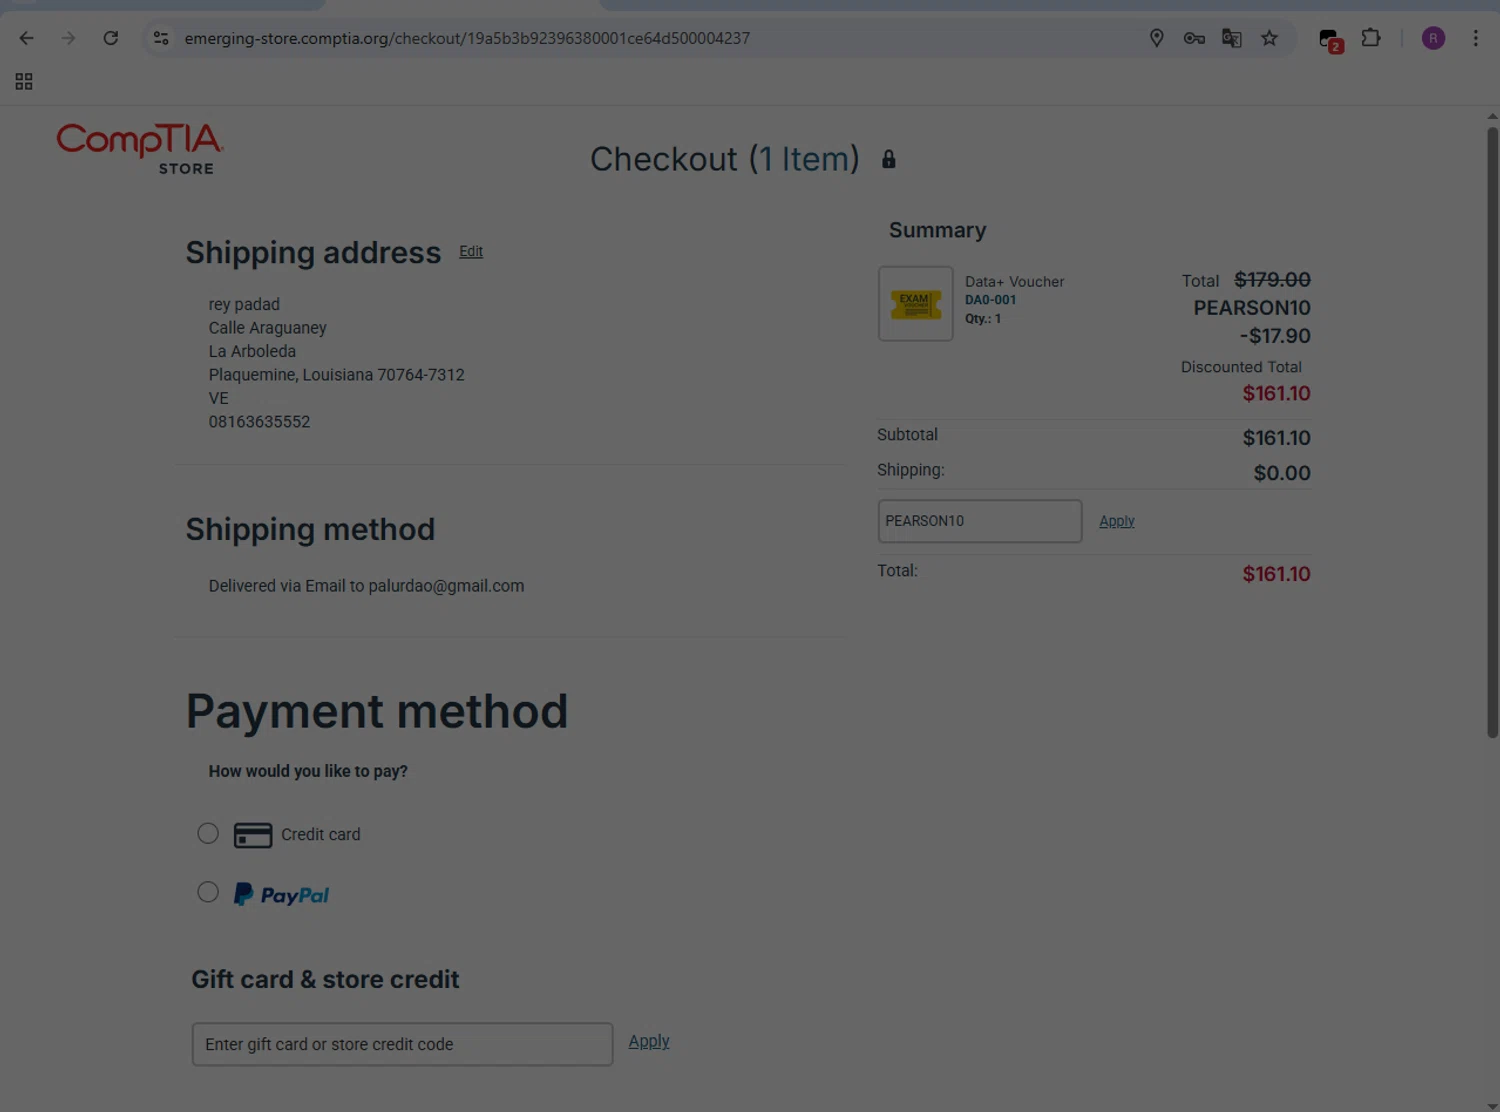Click the credit card icon
1500x1112 pixels.
(x=253, y=835)
